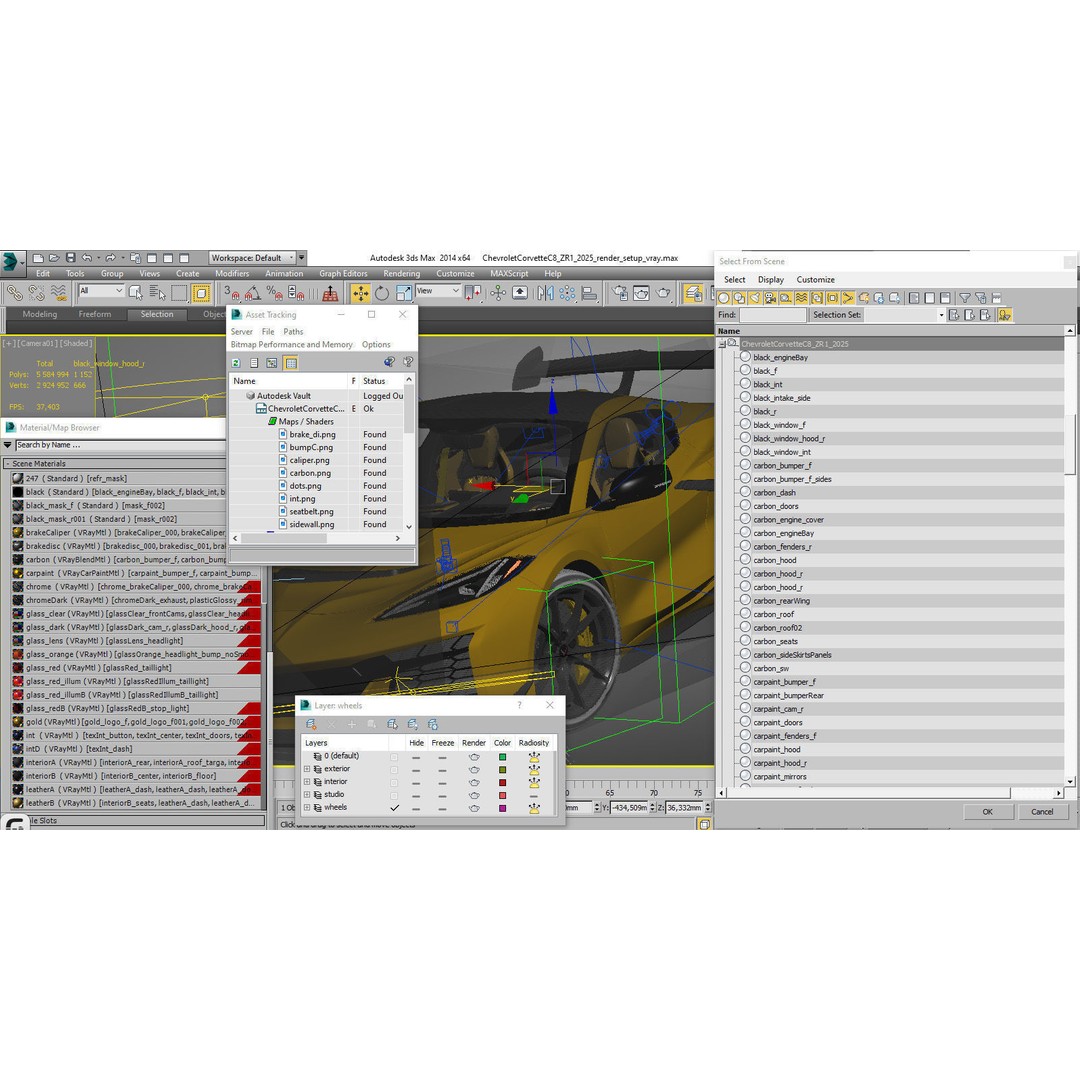Change the interior layer color swatch
This screenshot has height=1080, width=1080.
tap(503, 782)
